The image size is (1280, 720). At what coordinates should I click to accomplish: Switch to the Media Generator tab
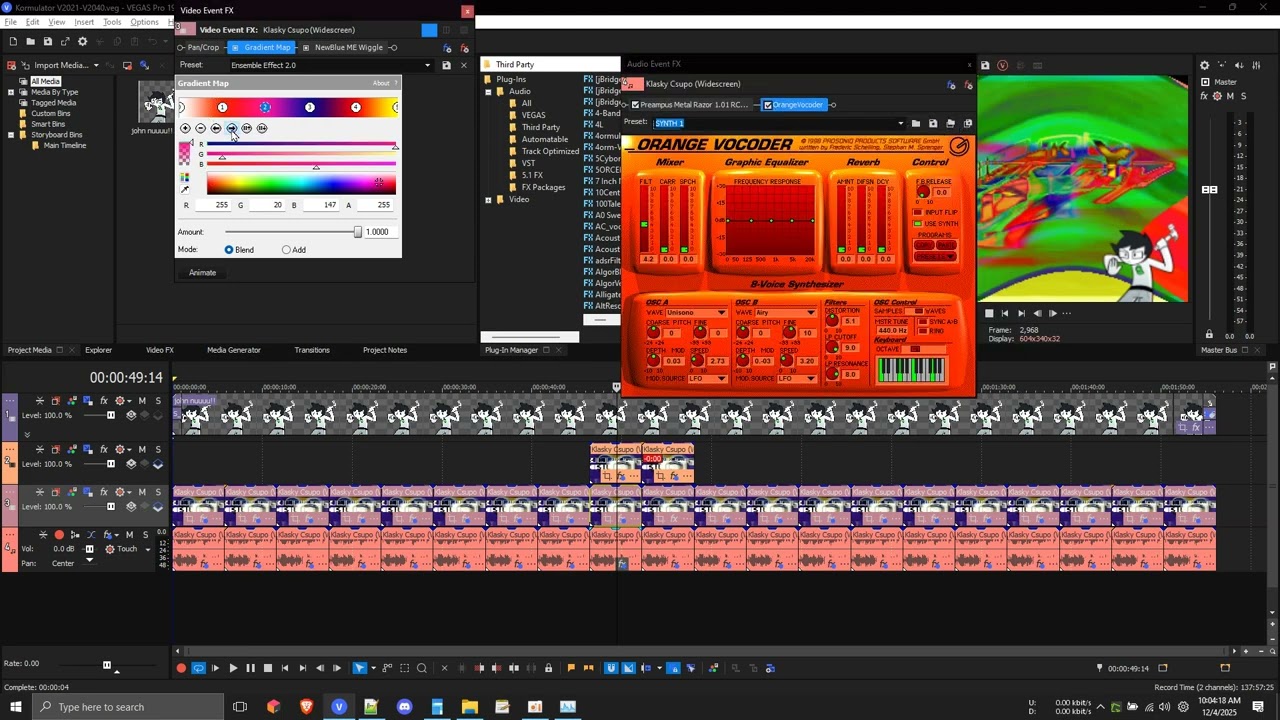(233, 350)
